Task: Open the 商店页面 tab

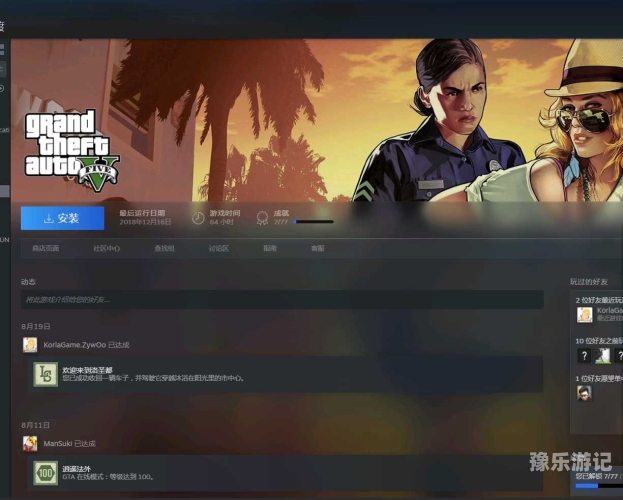Action: tap(46, 248)
